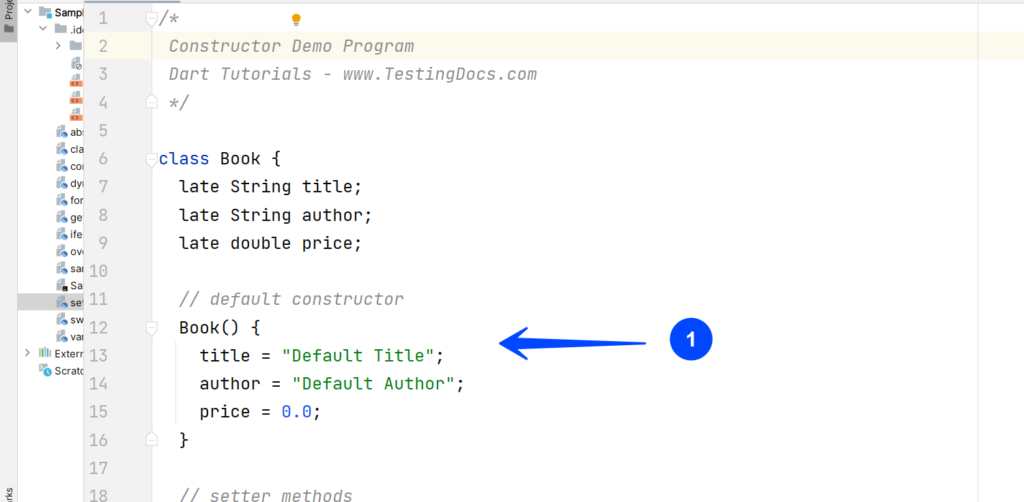
Task: Click the Project folder icon in left stripe
Action: (x=8, y=28)
